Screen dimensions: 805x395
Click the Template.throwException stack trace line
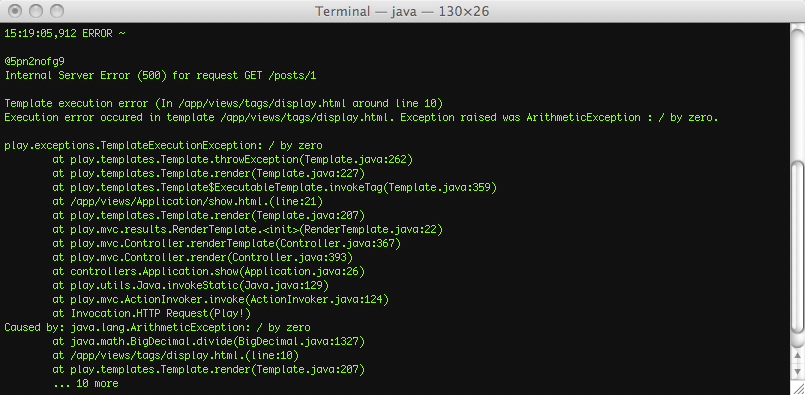(233, 159)
